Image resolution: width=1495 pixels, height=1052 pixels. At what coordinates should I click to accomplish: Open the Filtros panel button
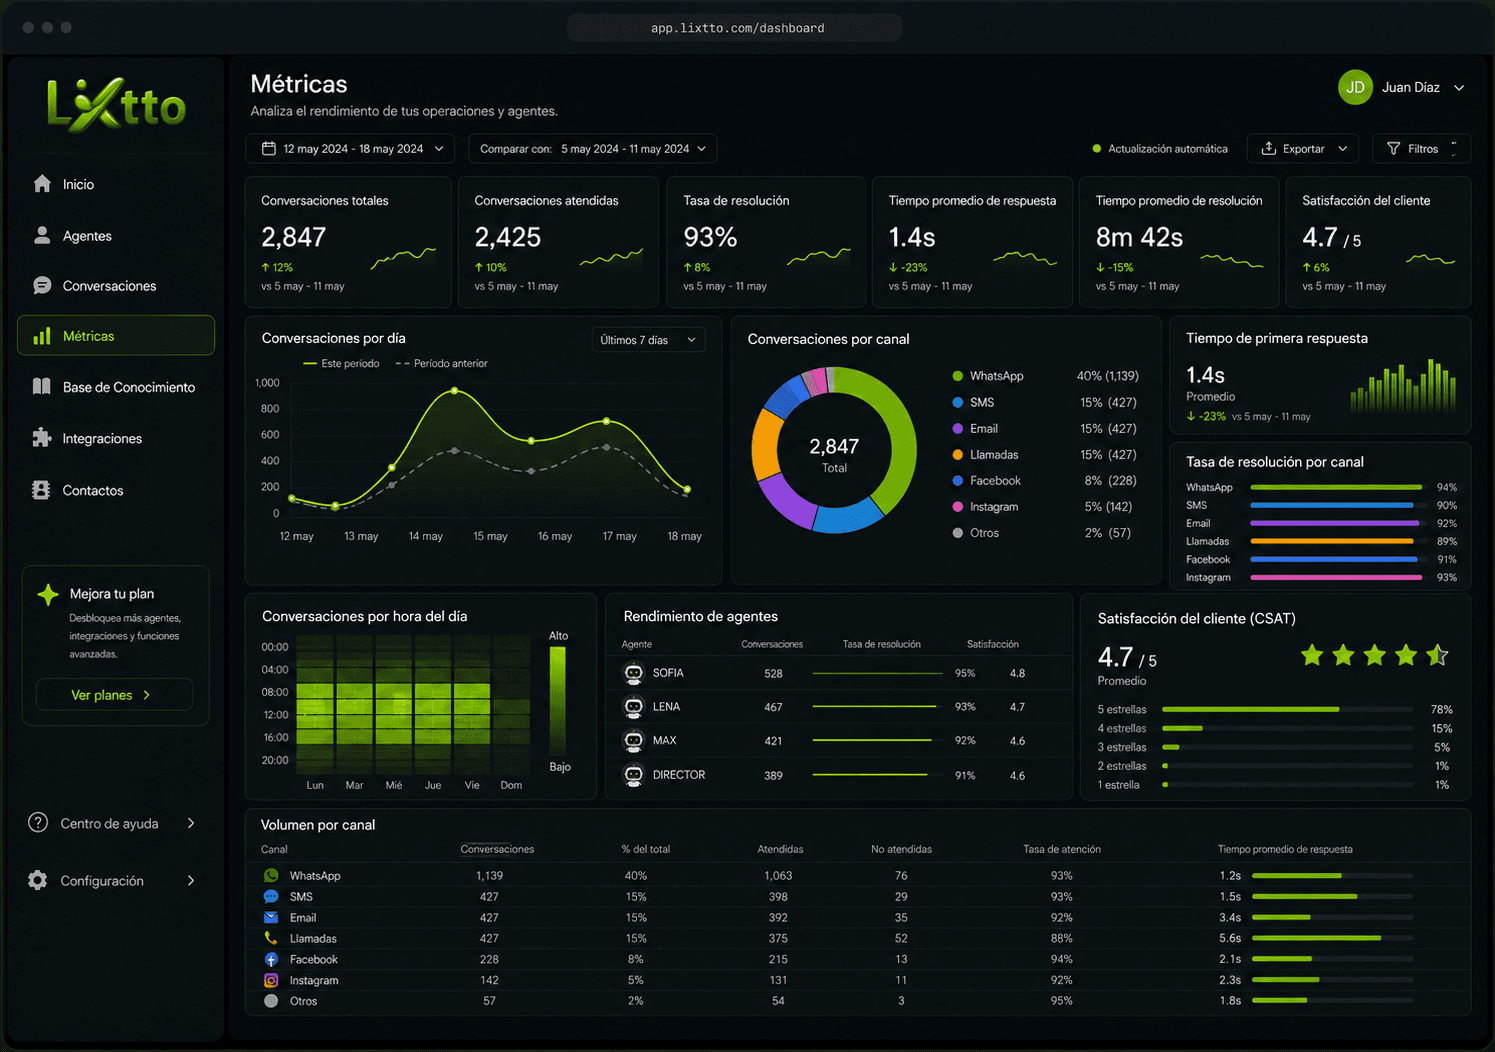(x=1421, y=149)
